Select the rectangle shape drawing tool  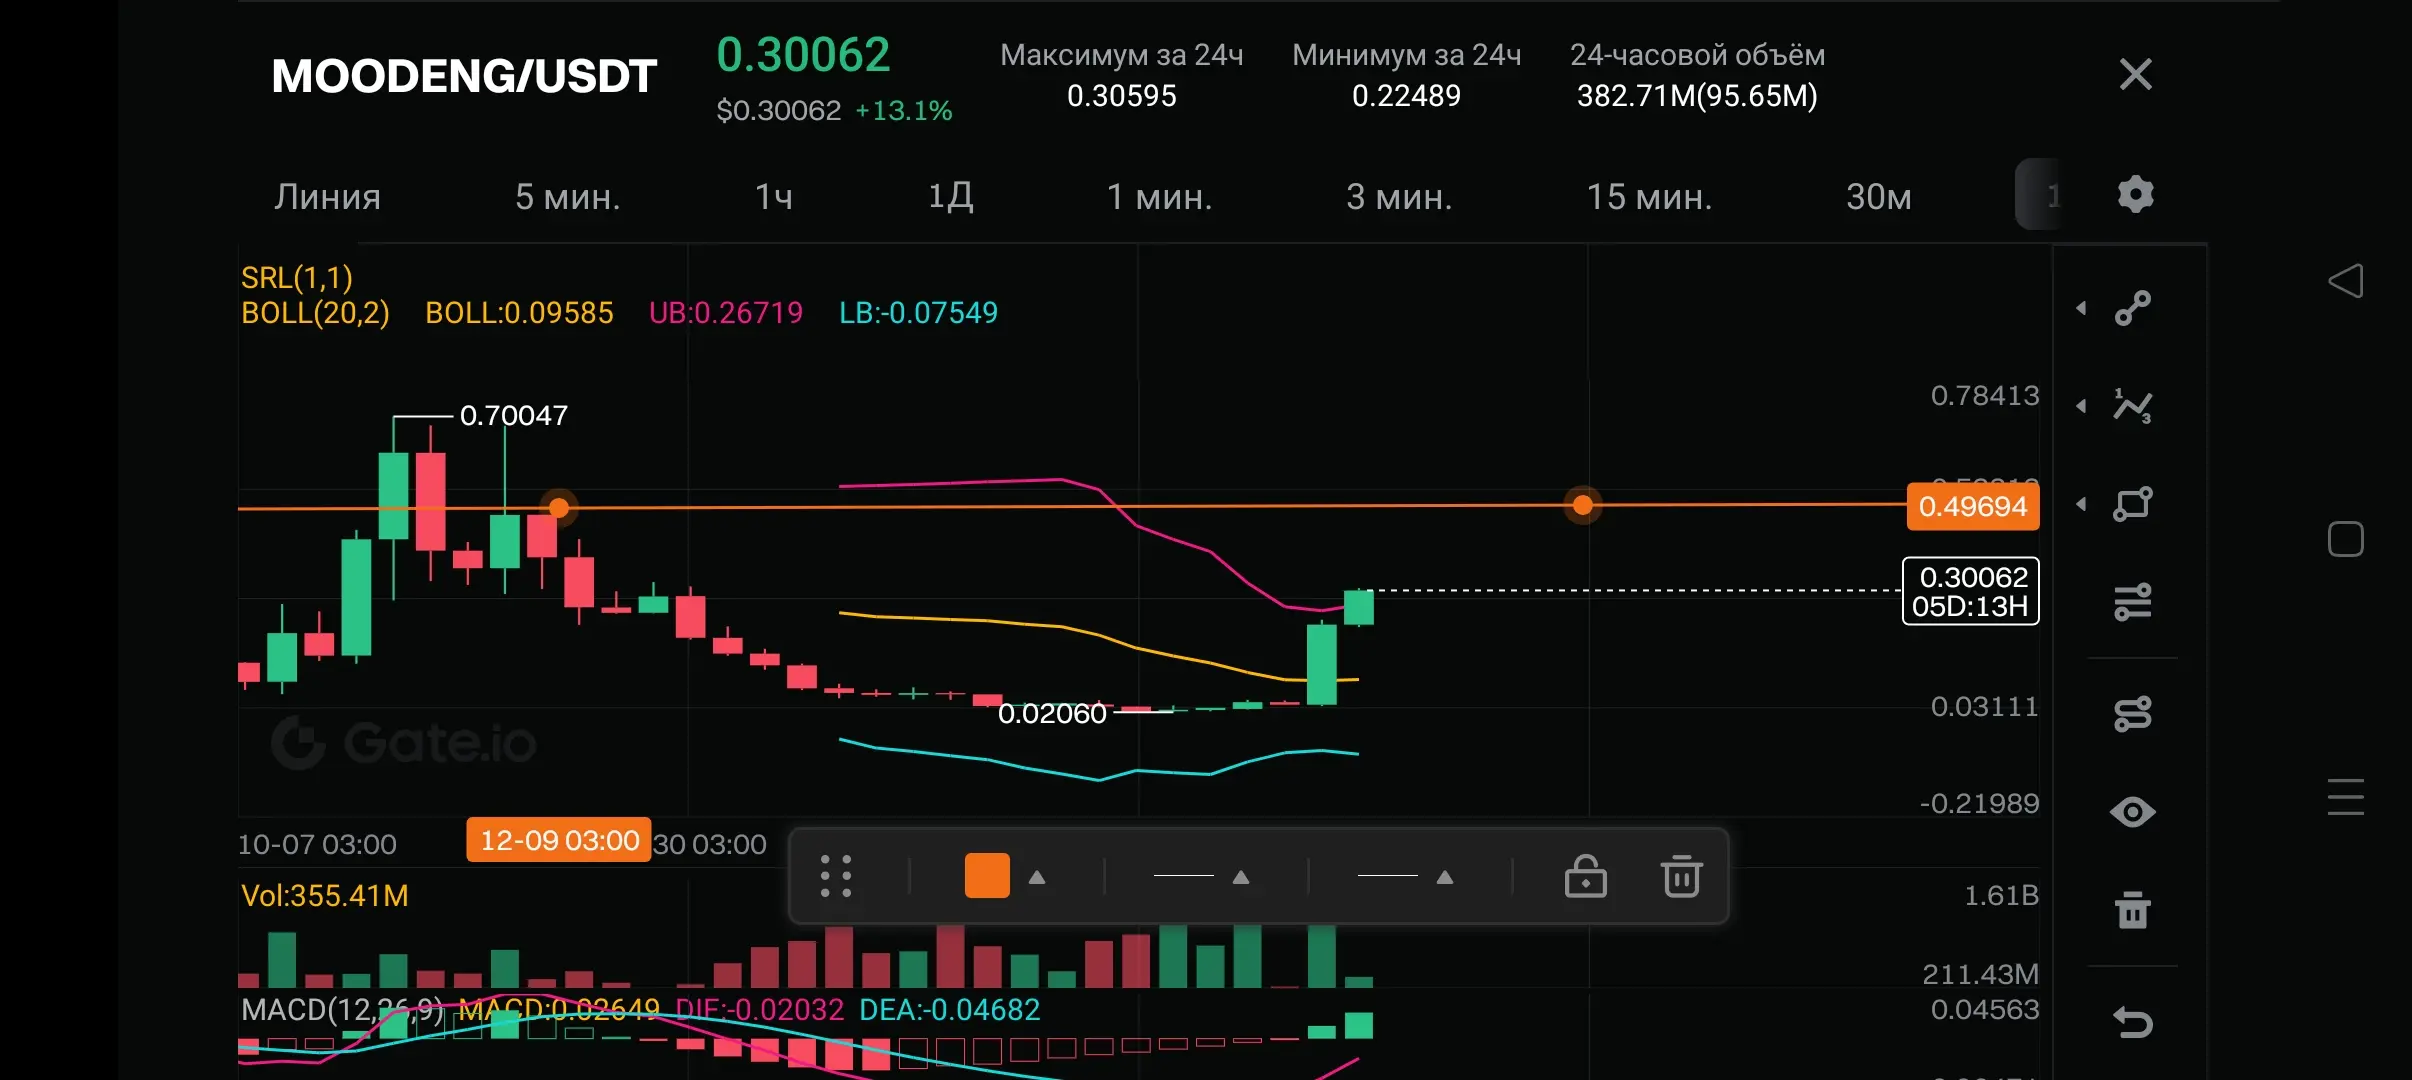[x=2132, y=504]
